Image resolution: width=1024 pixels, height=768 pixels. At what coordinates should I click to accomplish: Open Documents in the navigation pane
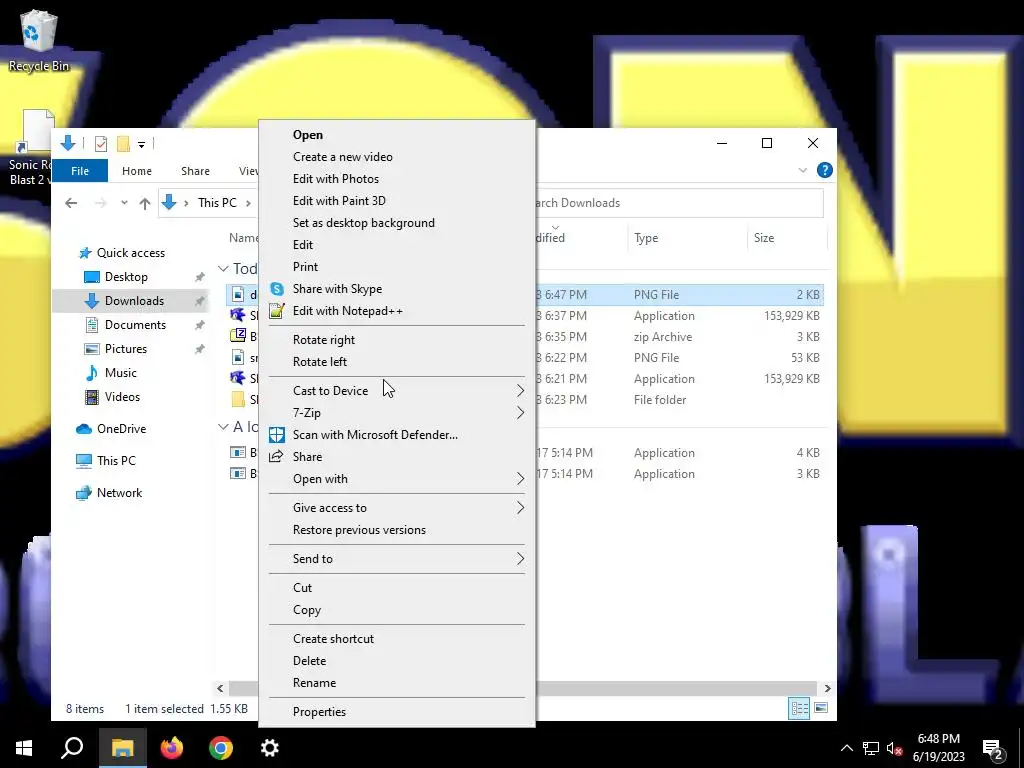(135, 325)
